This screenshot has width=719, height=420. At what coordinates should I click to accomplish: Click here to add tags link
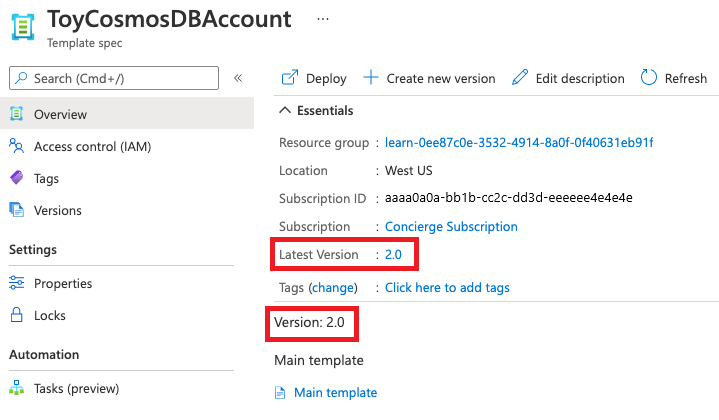point(447,288)
